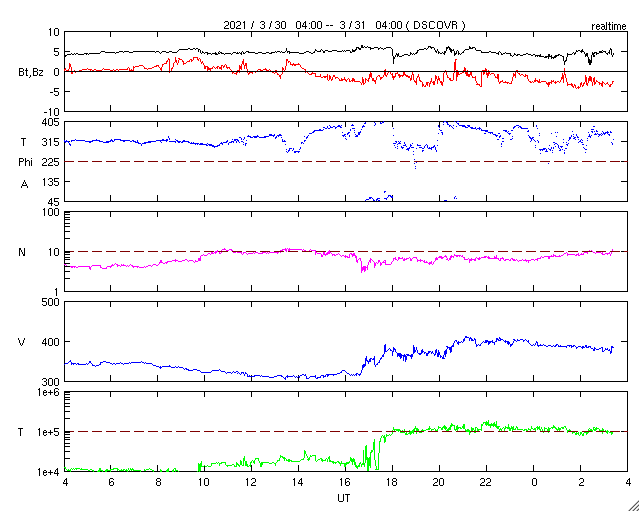The width and height of the screenshot is (640, 512).
Task: Select the 'Bt,Bz' axis label
Action: point(31,73)
